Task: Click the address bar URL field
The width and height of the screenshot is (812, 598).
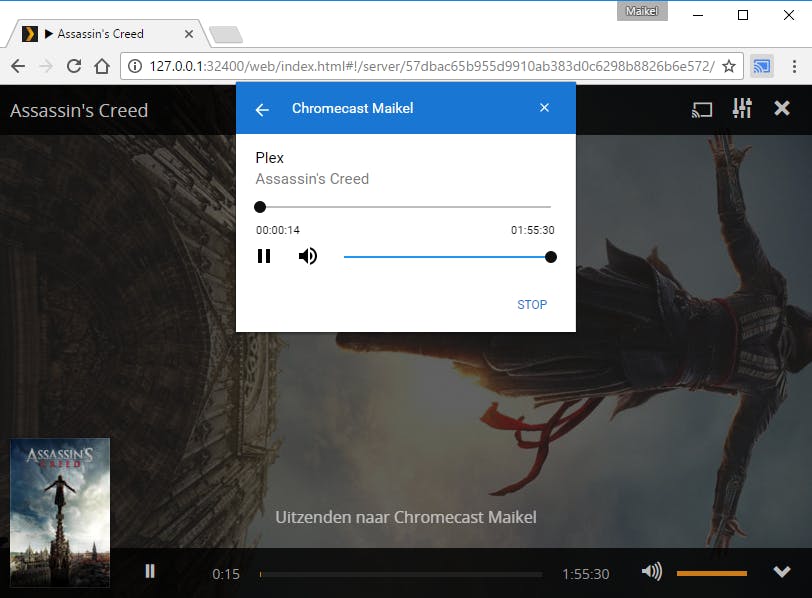Action: [431, 66]
